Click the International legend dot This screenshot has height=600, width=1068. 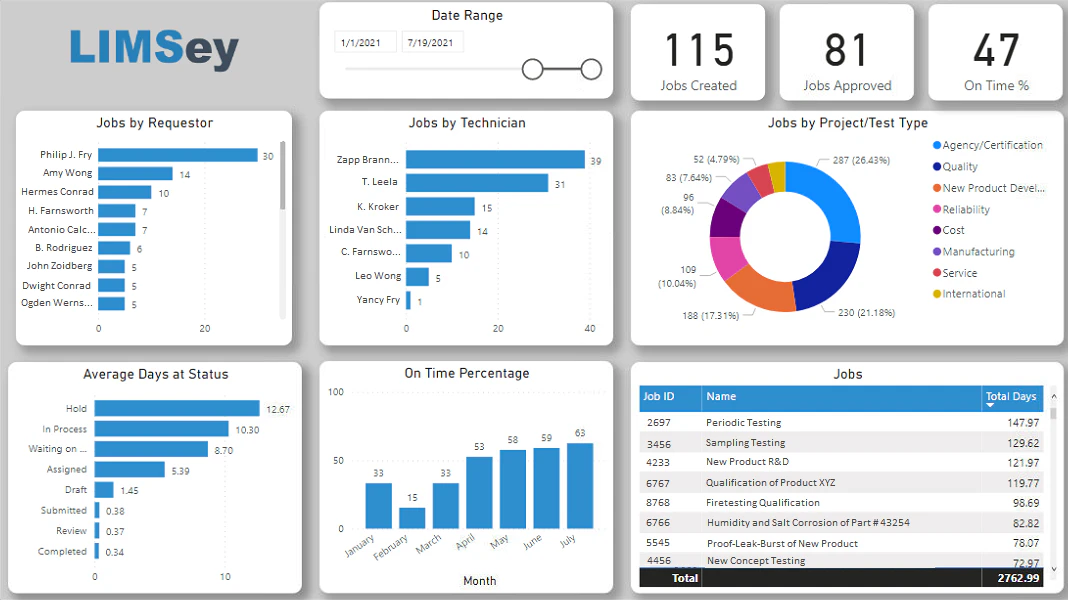click(937, 294)
